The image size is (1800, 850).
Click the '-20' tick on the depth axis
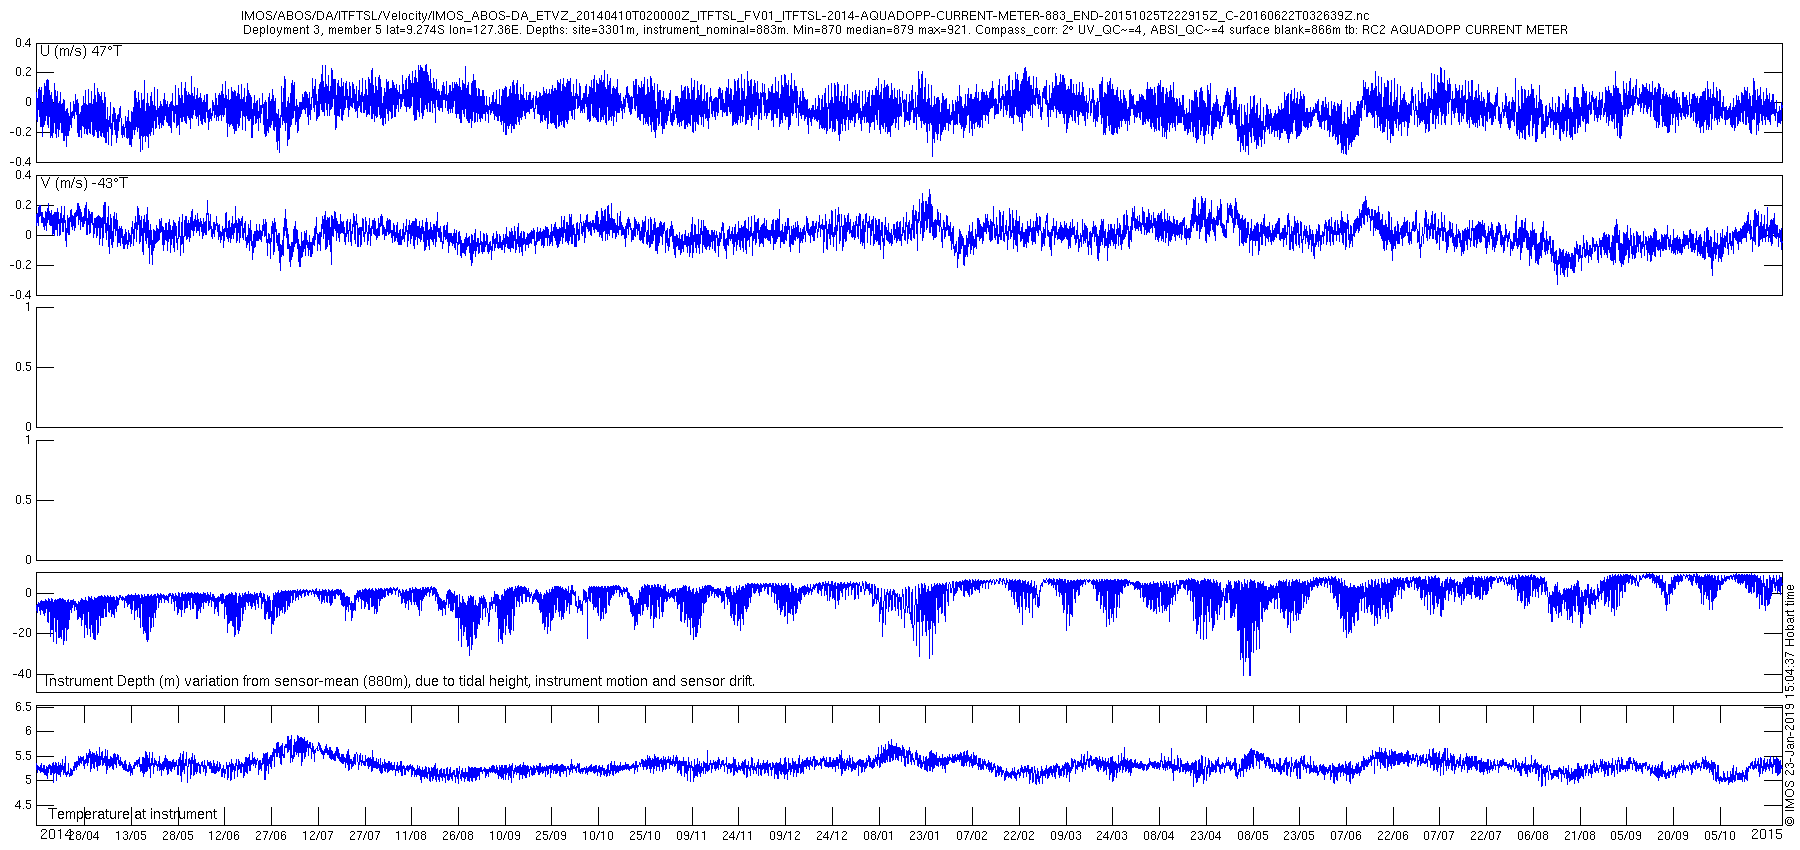21,633
